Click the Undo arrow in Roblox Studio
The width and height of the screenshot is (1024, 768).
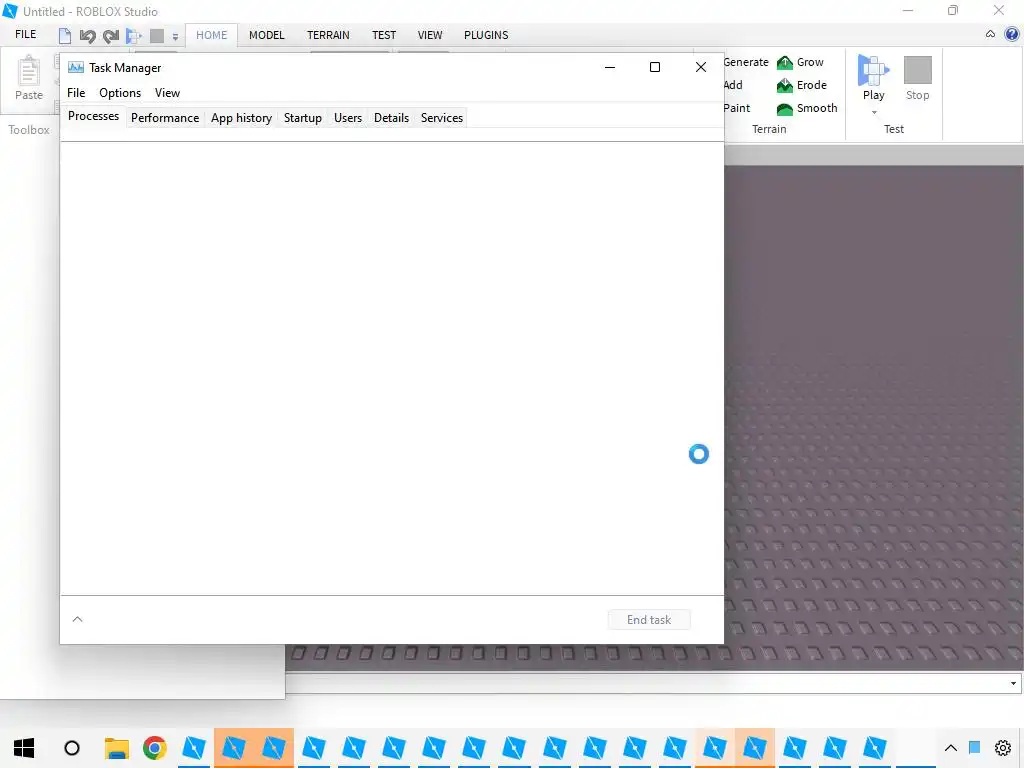point(88,36)
